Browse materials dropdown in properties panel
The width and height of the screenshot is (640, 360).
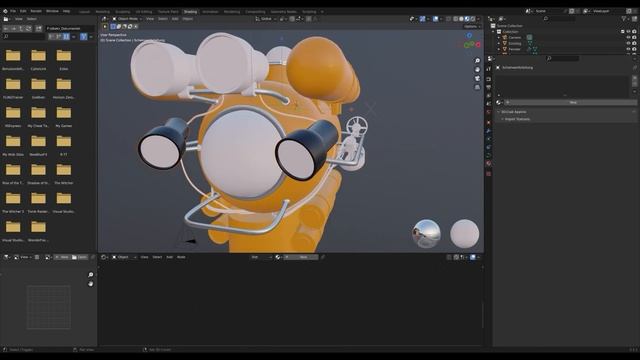pyautogui.click(x=499, y=102)
